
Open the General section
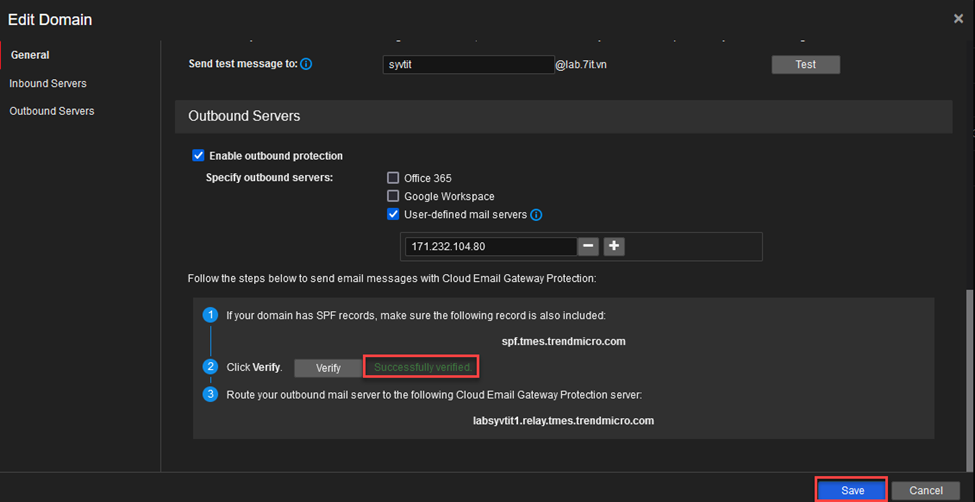point(30,55)
